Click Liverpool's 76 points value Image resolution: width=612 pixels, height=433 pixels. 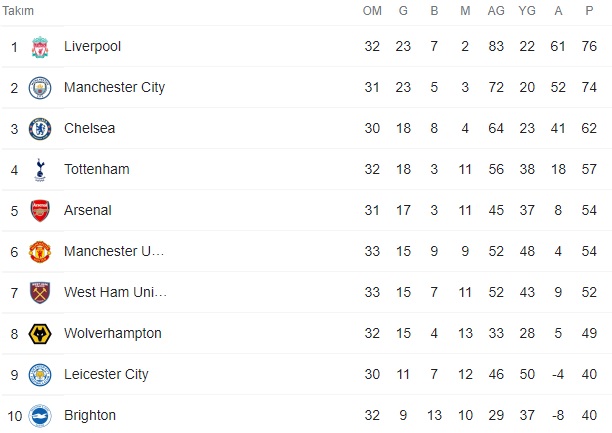click(x=591, y=47)
